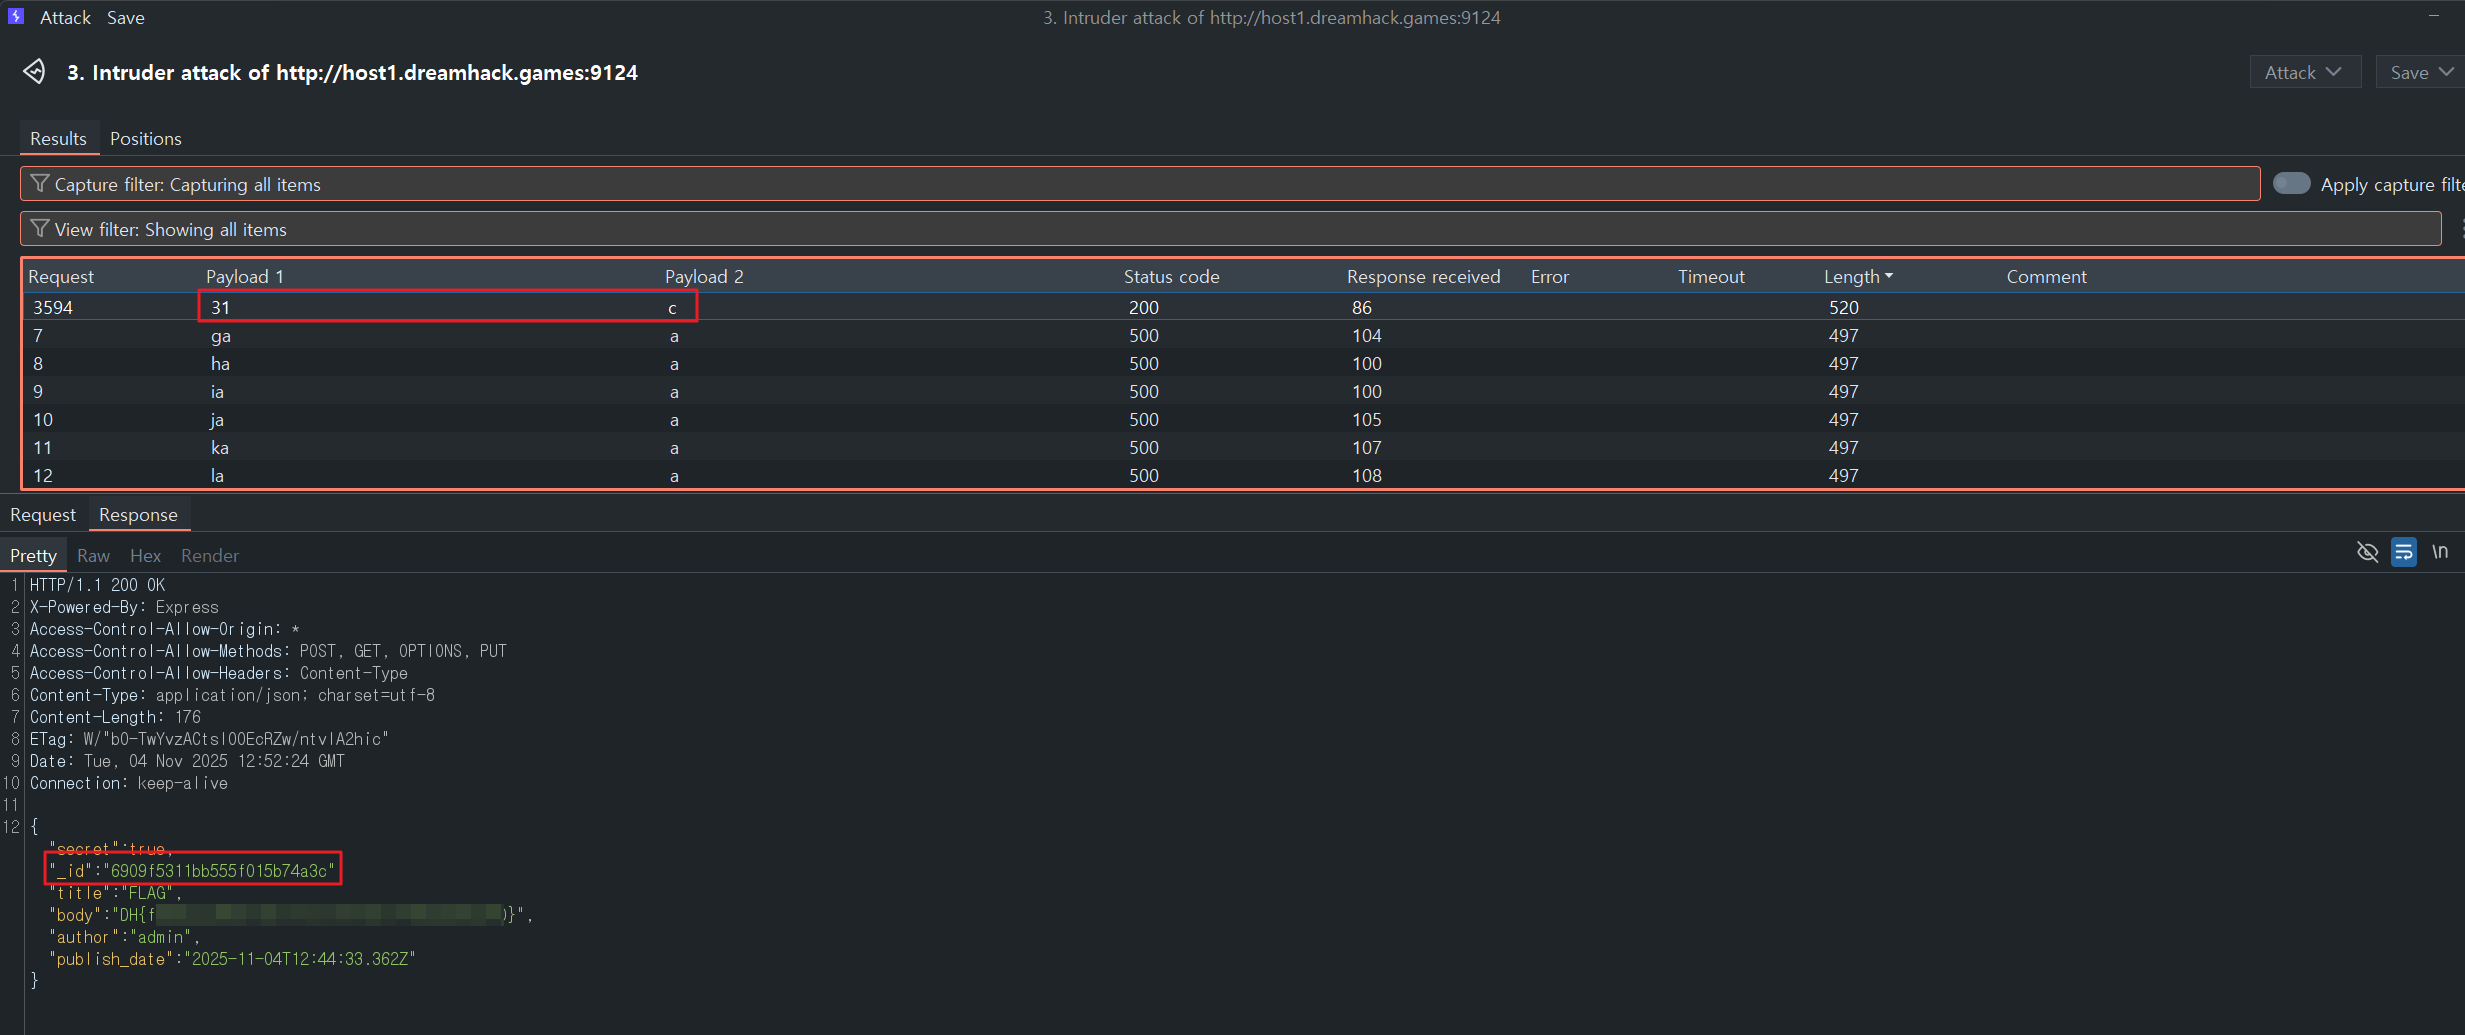Click the funnel icon in View filter bar
Viewport: 2465px width, 1035px height.
(x=40, y=229)
